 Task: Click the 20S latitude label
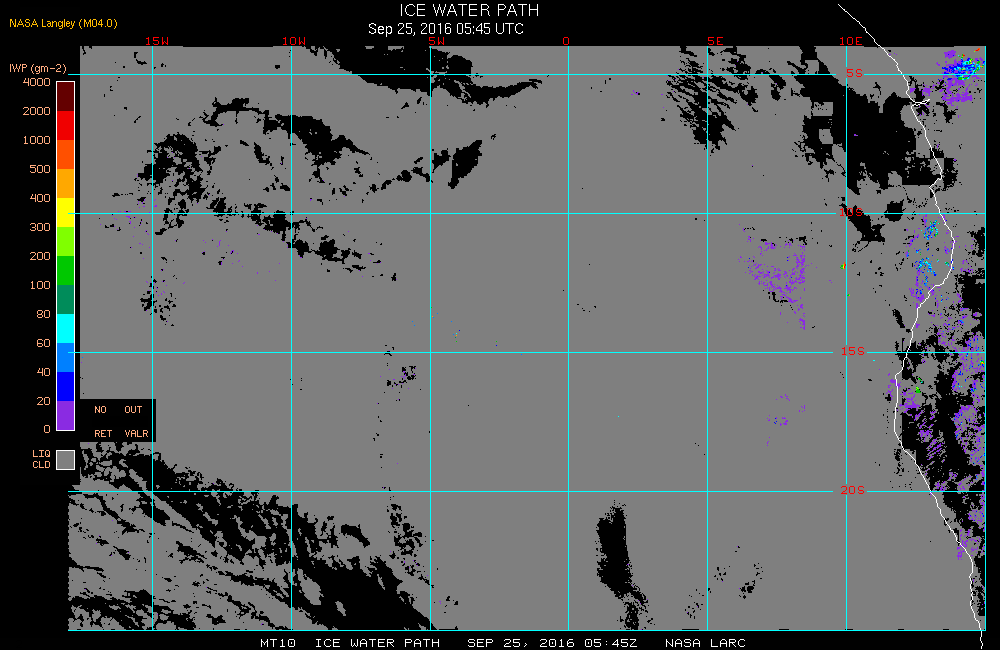[x=853, y=490]
